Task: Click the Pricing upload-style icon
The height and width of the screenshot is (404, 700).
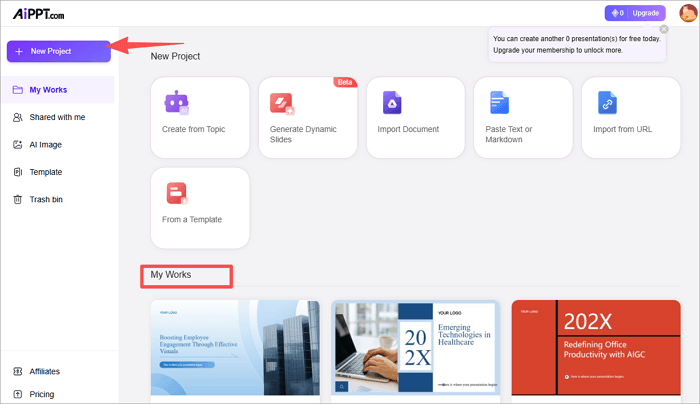Action: click(x=17, y=394)
